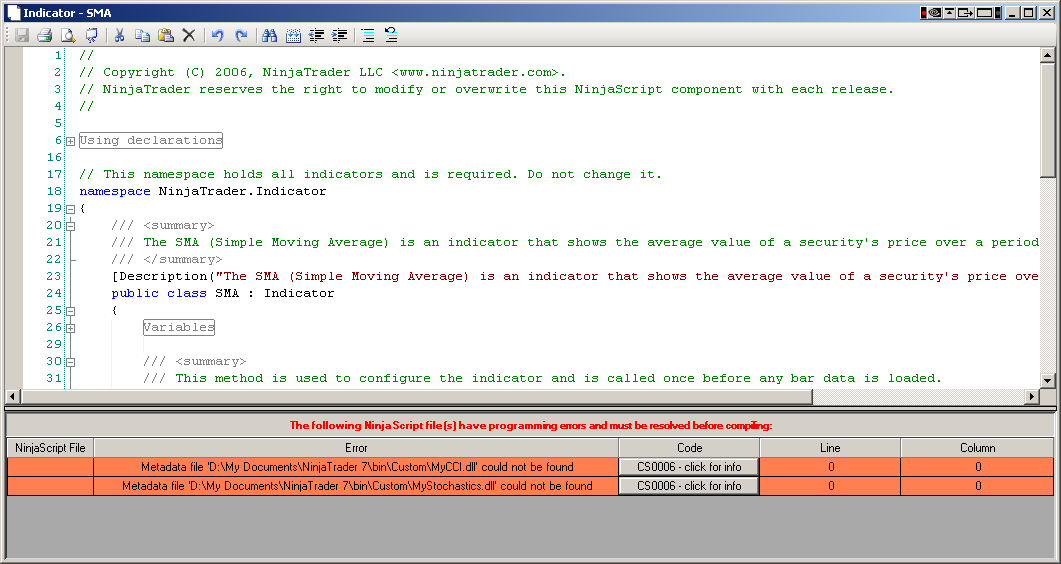Minimize the Indicator - SMA window
Screen dimensions: 1061x564
click(x=1012, y=13)
